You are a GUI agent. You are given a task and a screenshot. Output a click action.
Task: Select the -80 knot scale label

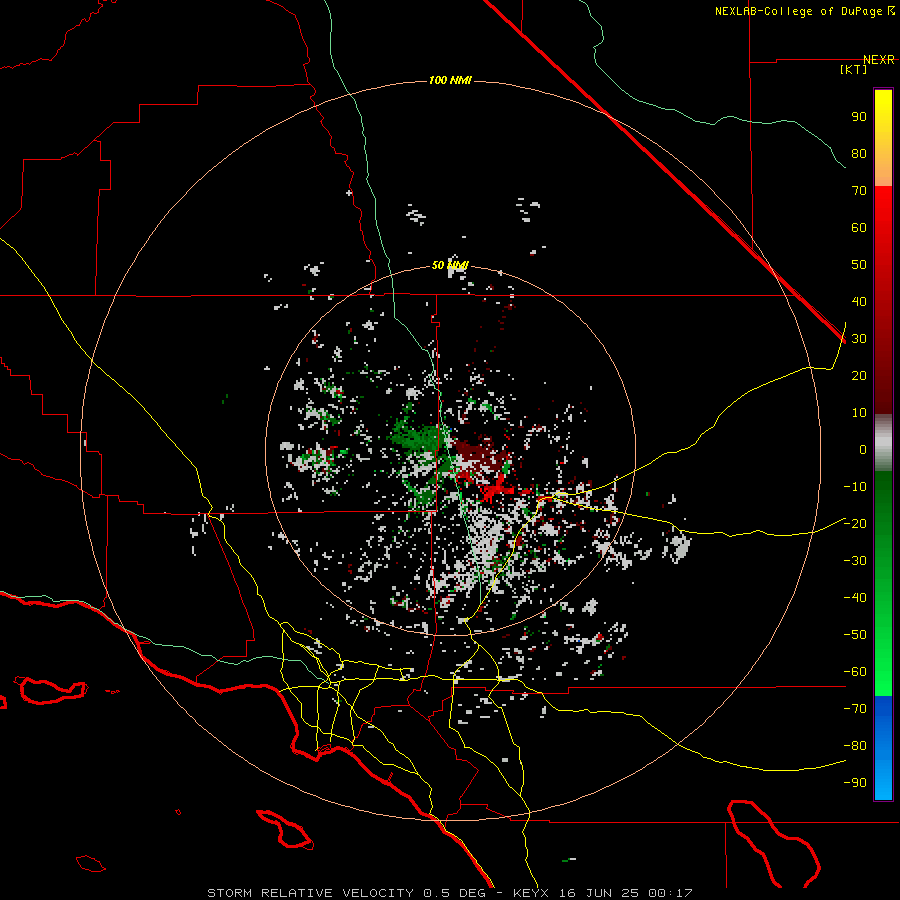point(855,746)
